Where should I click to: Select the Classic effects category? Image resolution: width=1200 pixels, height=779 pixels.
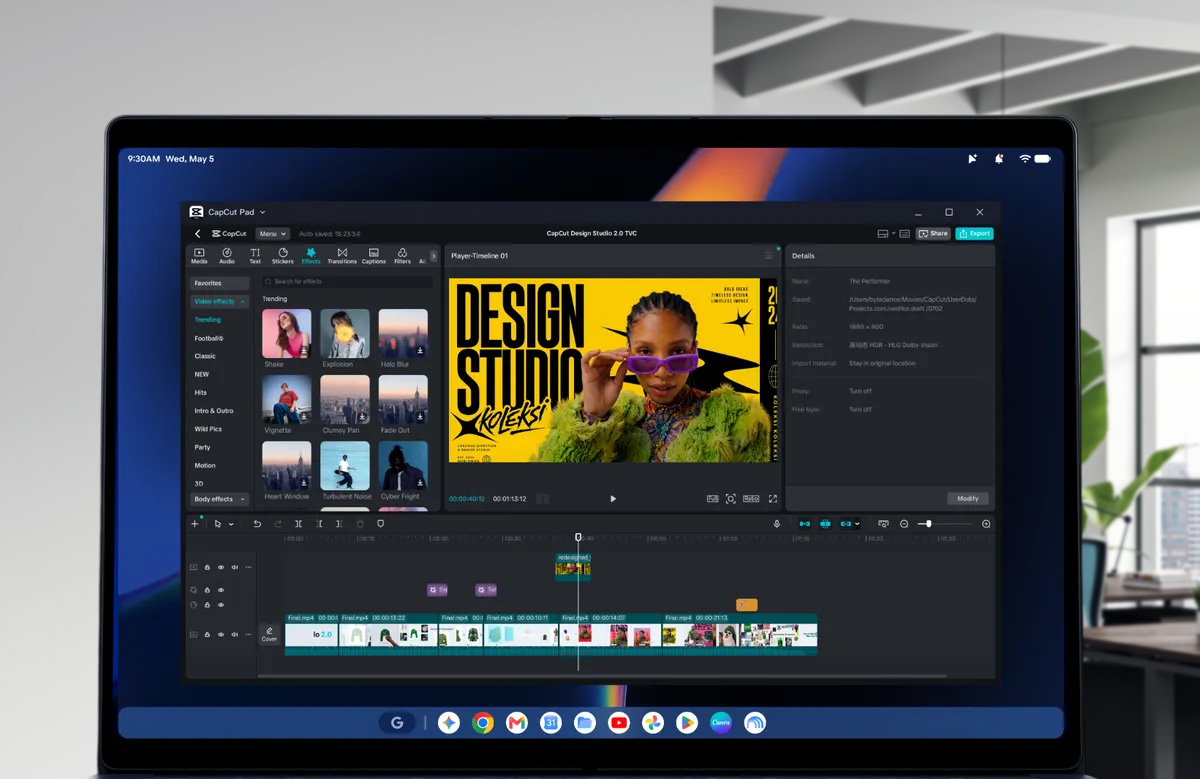pos(205,356)
